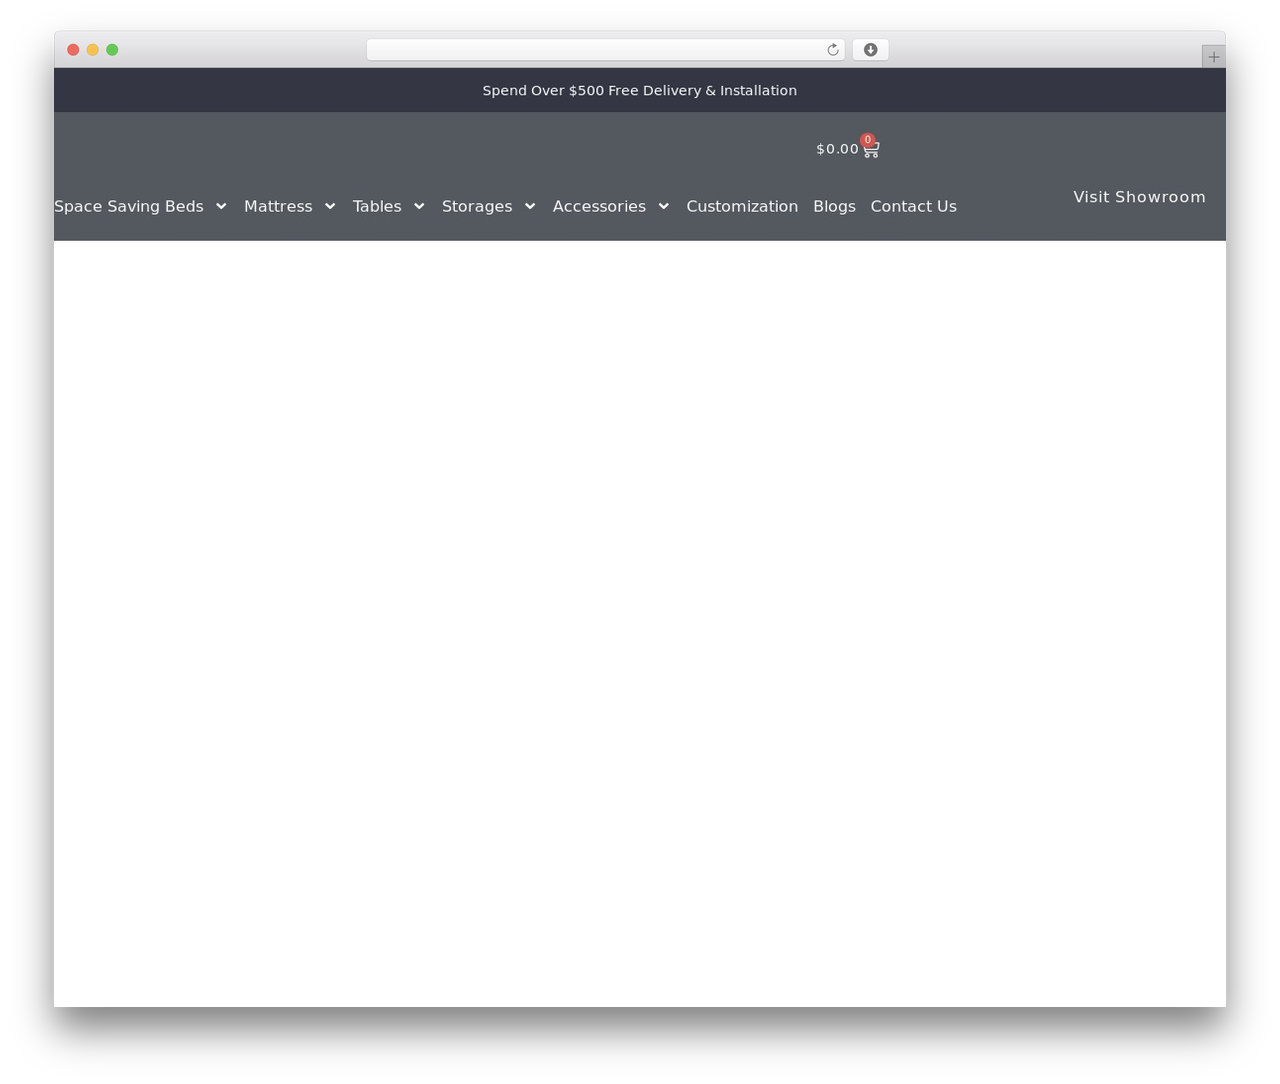Viewport: 1280px width, 1084px height.
Task: Open the Mattress menu item
Action: click(x=278, y=206)
